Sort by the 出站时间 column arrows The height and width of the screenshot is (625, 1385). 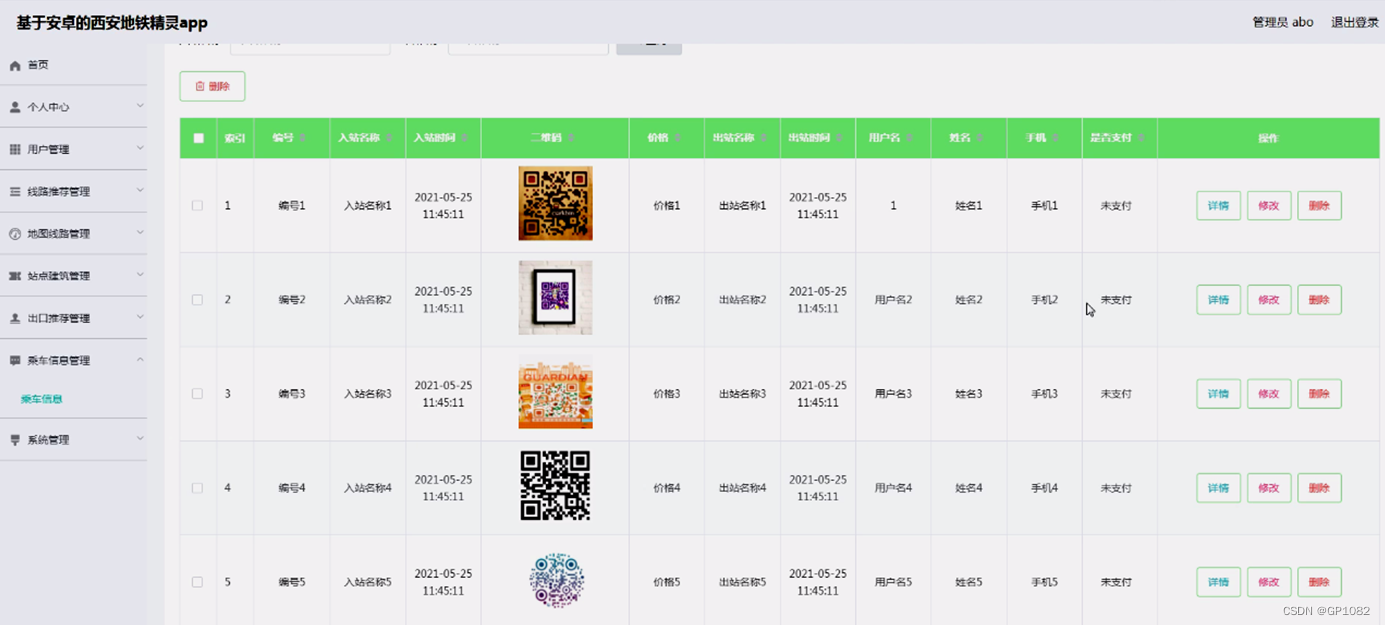pos(839,138)
